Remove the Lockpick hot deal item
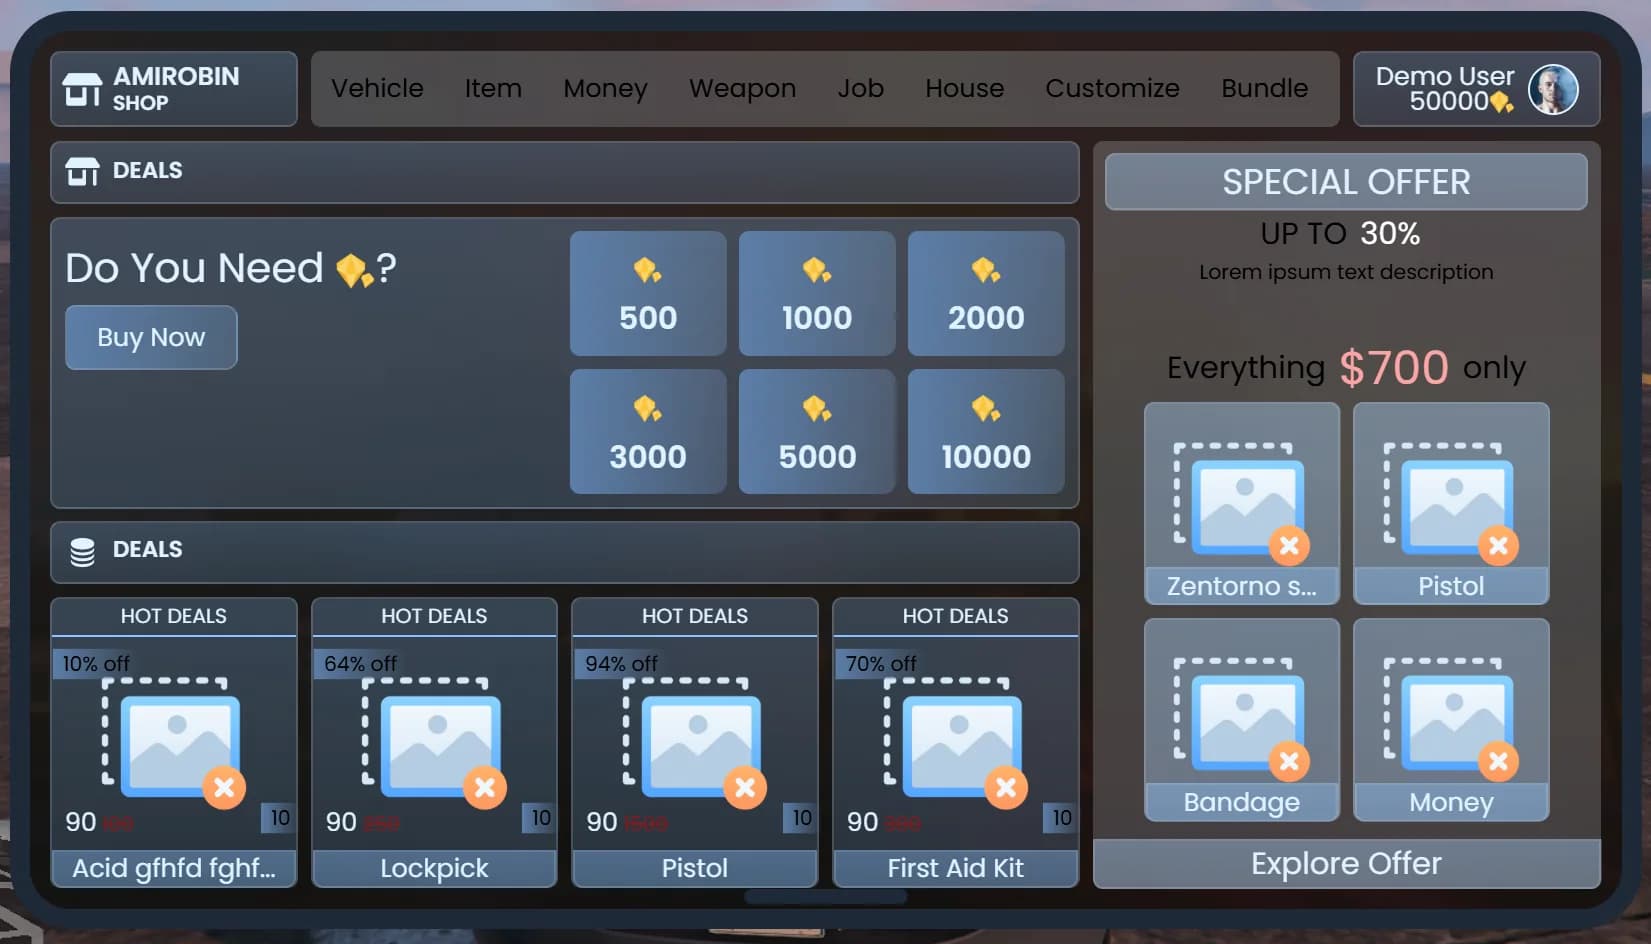This screenshot has width=1651, height=944. (x=485, y=788)
